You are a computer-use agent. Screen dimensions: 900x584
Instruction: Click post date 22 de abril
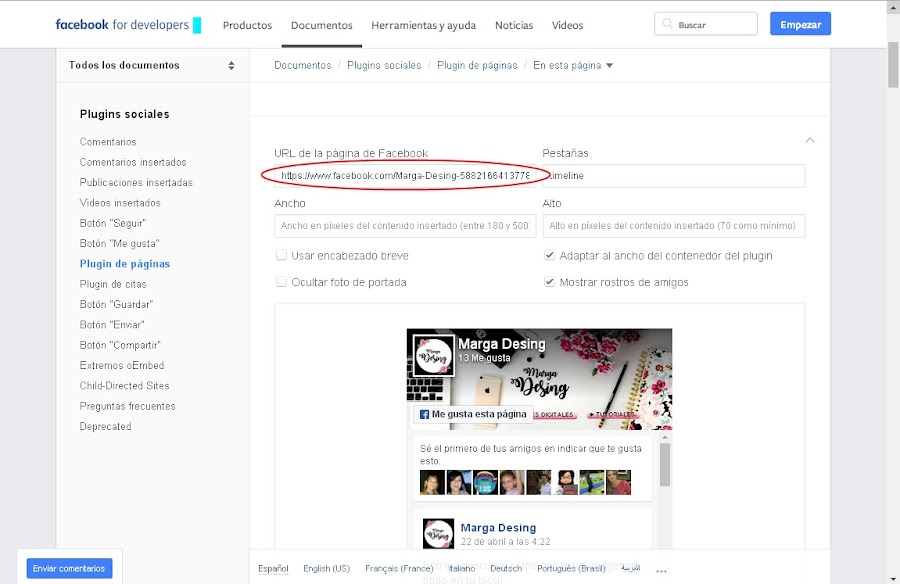[x=505, y=542]
